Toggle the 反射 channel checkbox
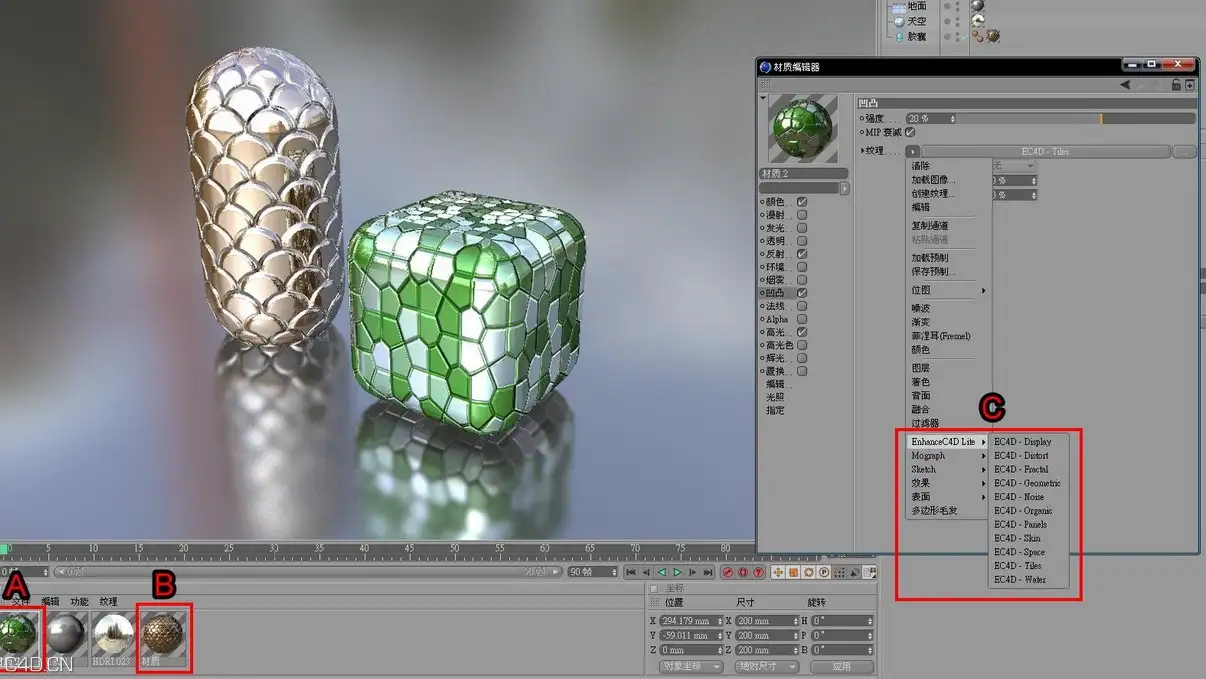Viewport: 1206px width, 679px height. [802, 254]
